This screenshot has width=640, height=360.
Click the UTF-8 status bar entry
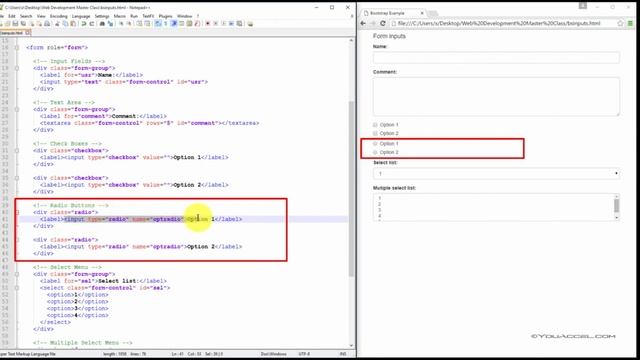pyautogui.click(x=304, y=354)
